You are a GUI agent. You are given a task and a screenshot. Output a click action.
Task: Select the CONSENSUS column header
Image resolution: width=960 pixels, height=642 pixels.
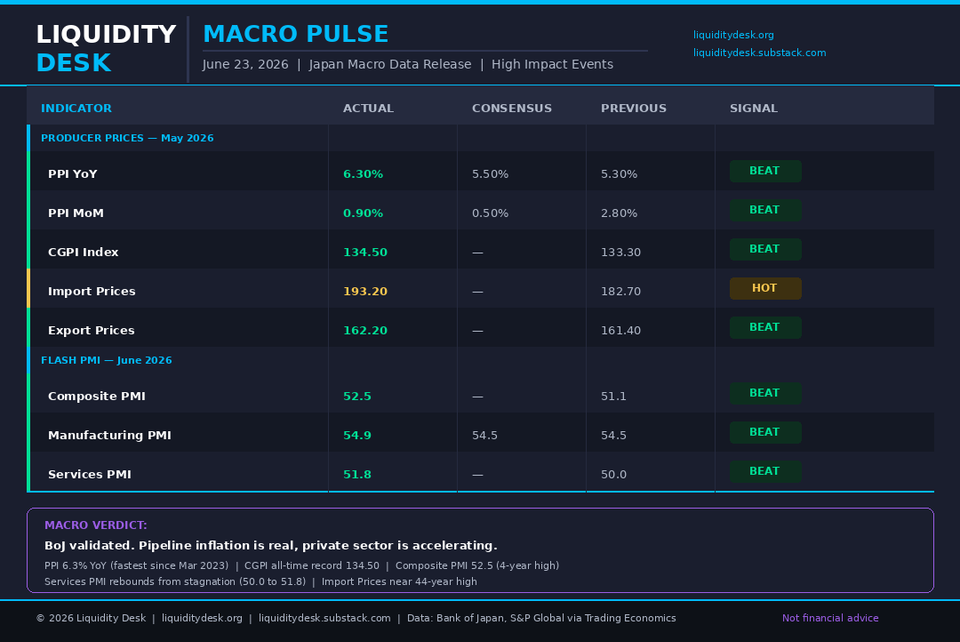point(511,108)
